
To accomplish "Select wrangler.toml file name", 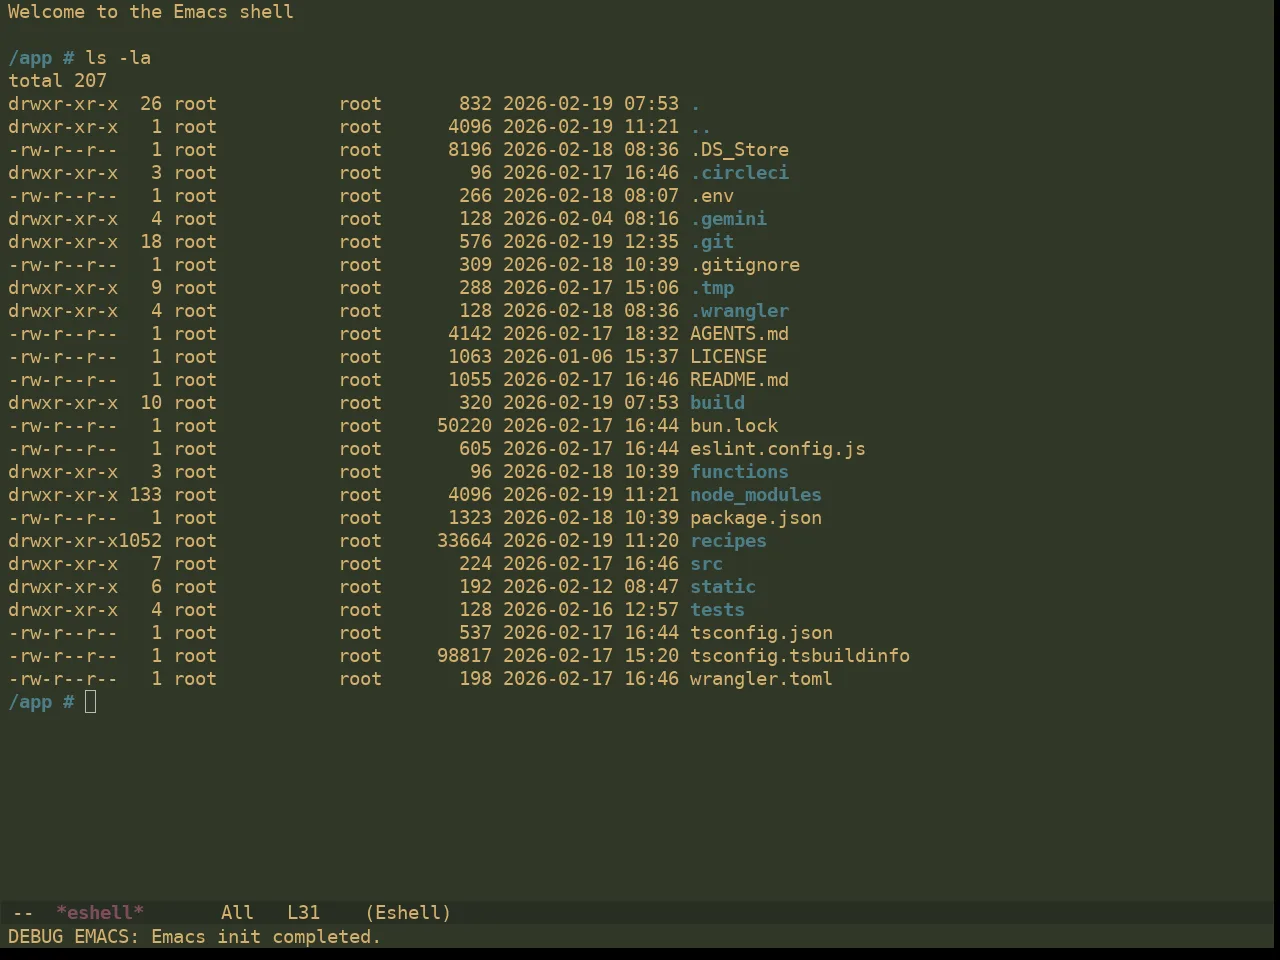I will (761, 679).
